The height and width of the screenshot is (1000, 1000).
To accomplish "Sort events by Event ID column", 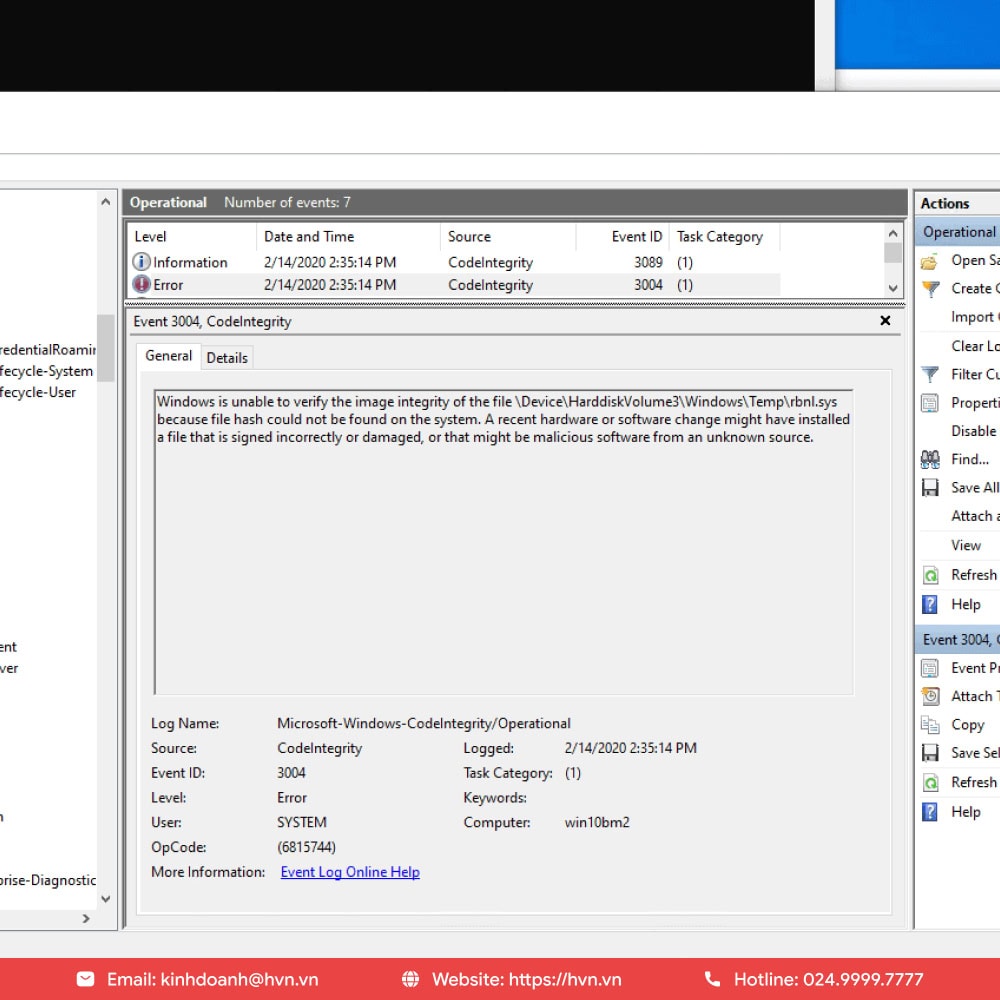I will pos(622,237).
